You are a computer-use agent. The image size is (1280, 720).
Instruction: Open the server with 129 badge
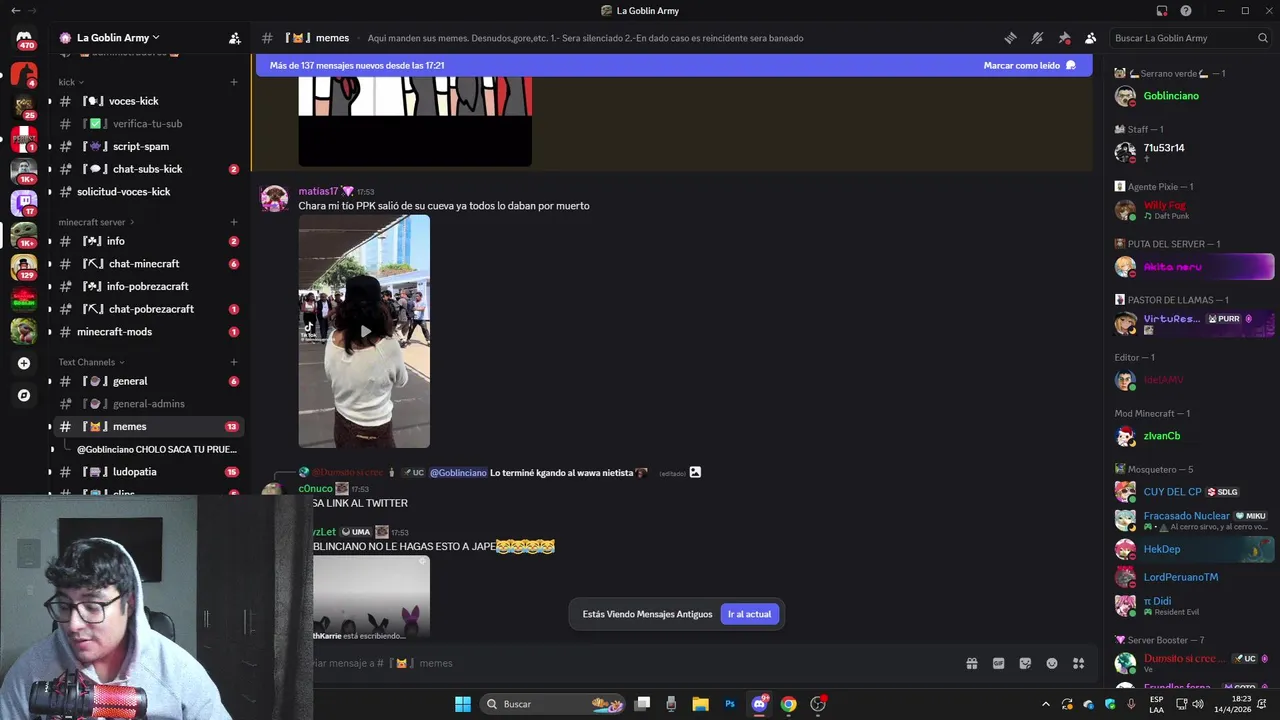point(24,267)
